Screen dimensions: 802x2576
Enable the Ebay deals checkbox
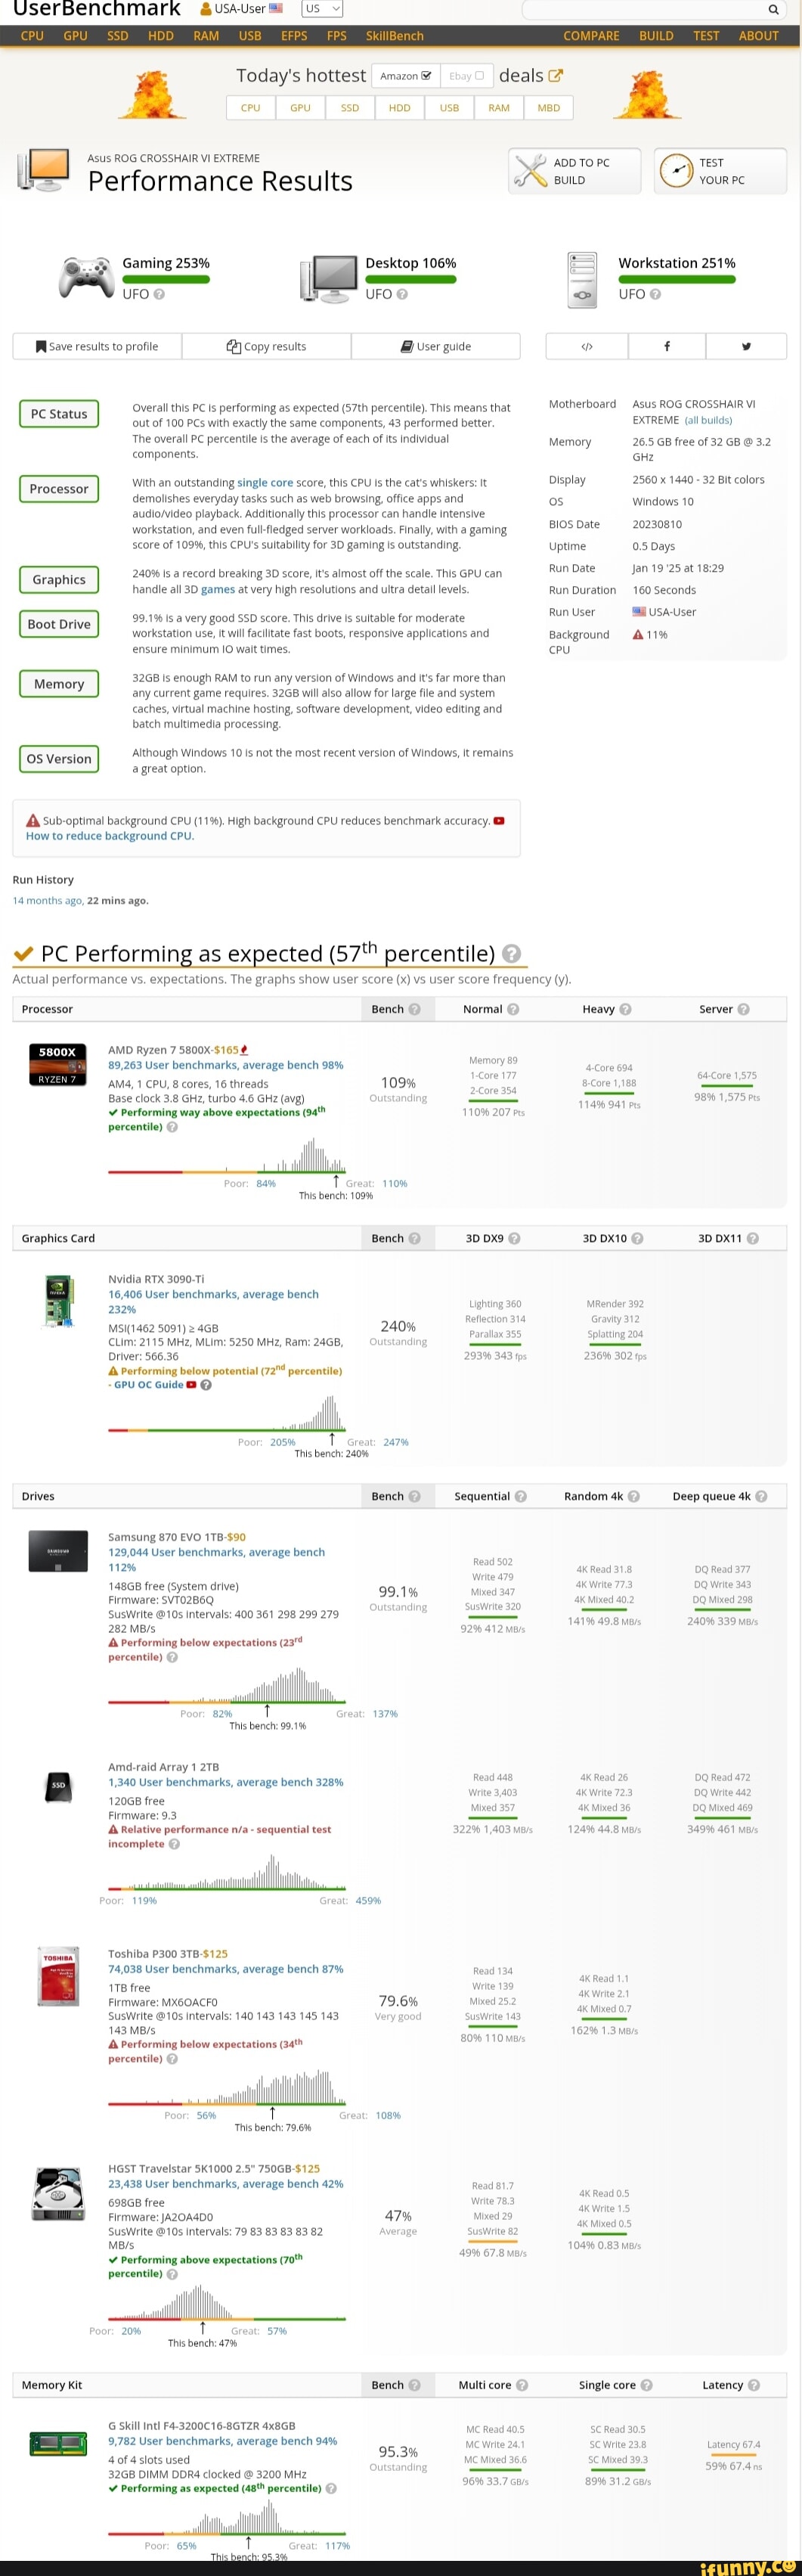tap(479, 76)
